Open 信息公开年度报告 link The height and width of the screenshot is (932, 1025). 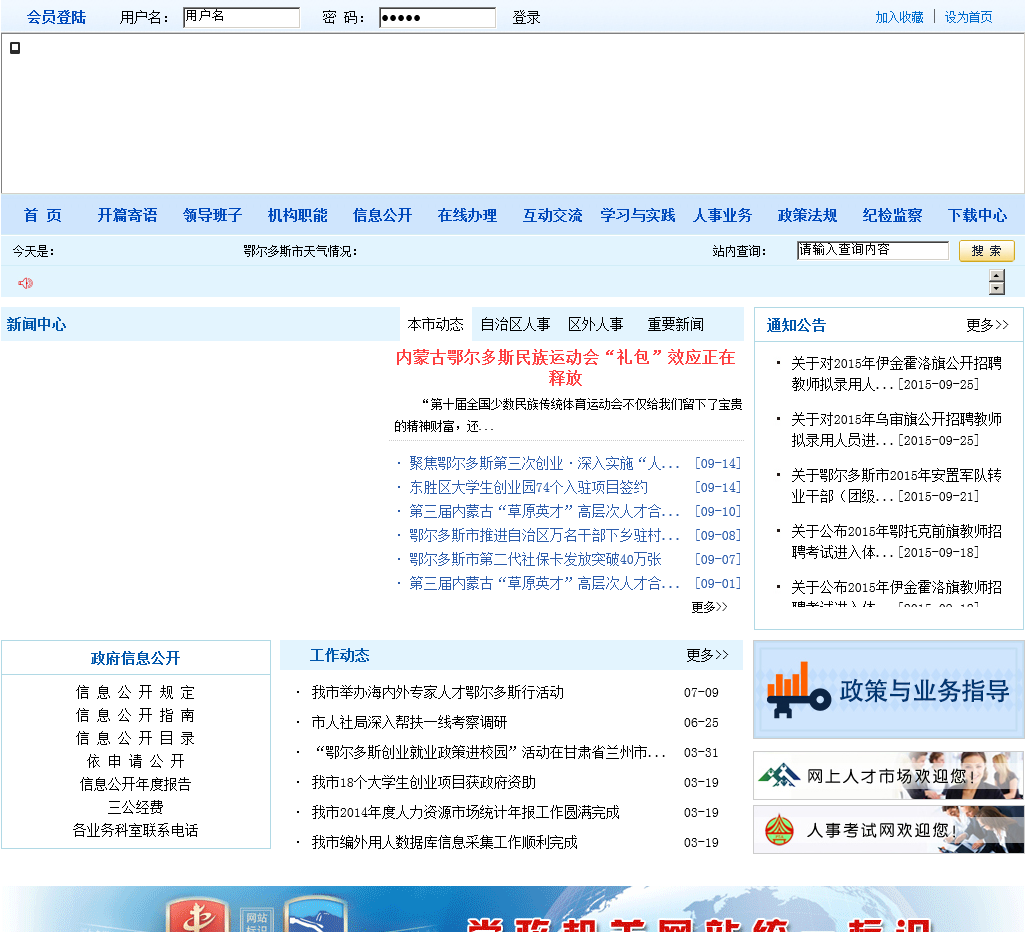click(135, 784)
